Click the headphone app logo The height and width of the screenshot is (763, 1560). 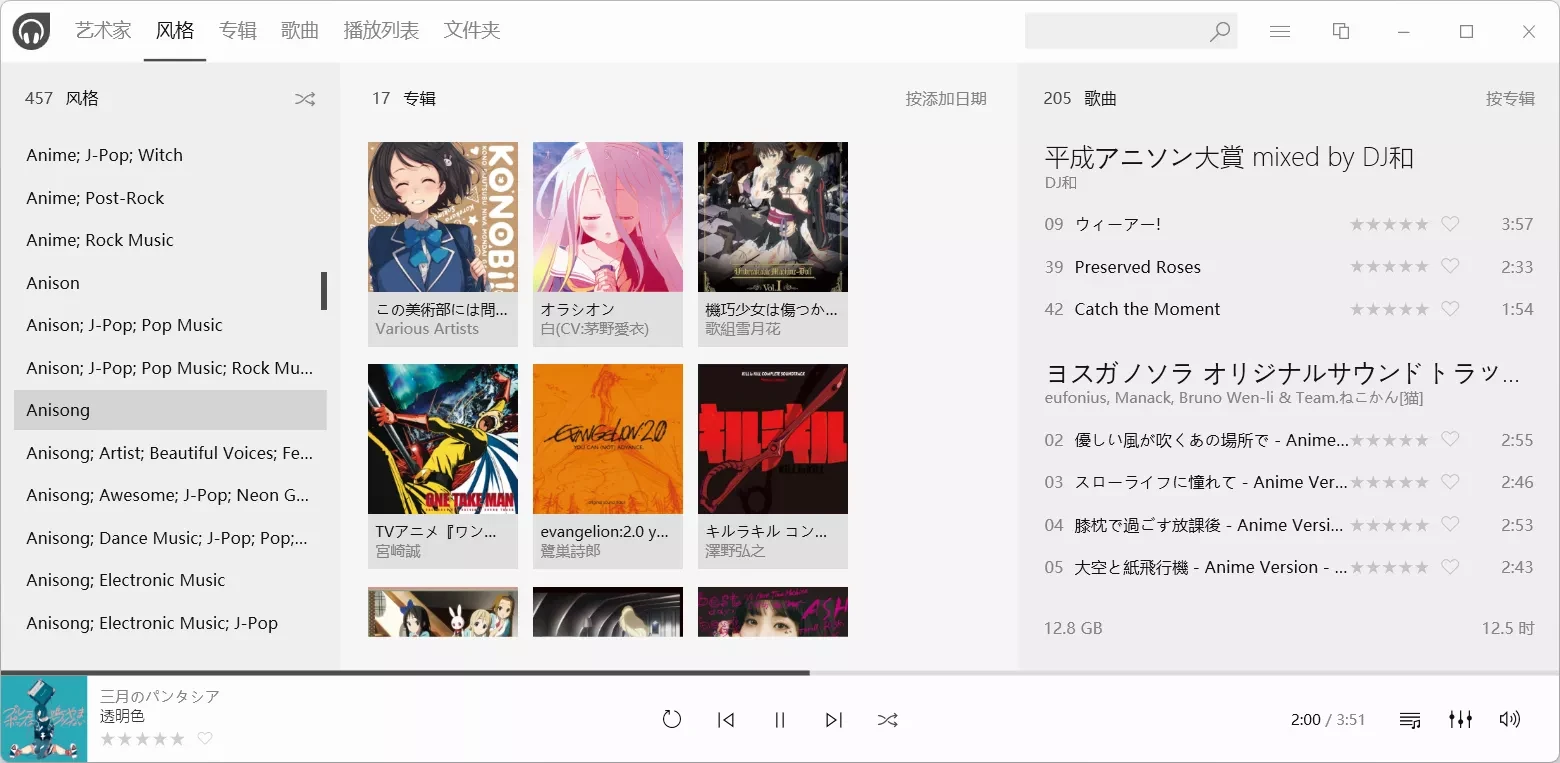(31, 31)
